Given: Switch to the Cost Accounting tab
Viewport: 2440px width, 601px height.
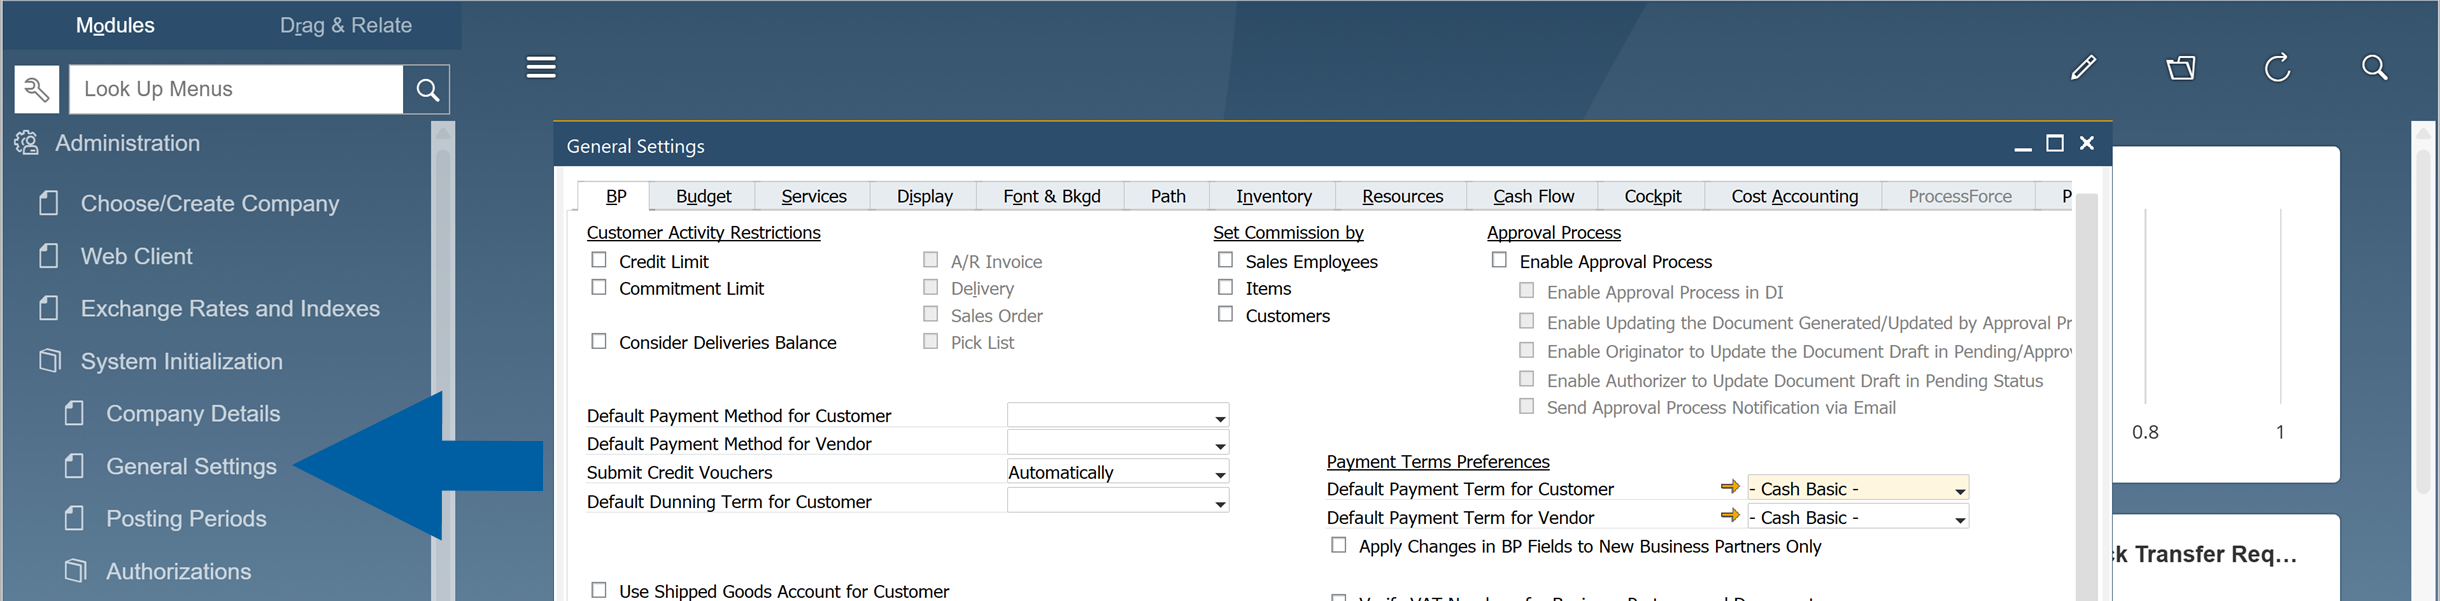Looking at the screenshot, I should tap(1794, 196).
